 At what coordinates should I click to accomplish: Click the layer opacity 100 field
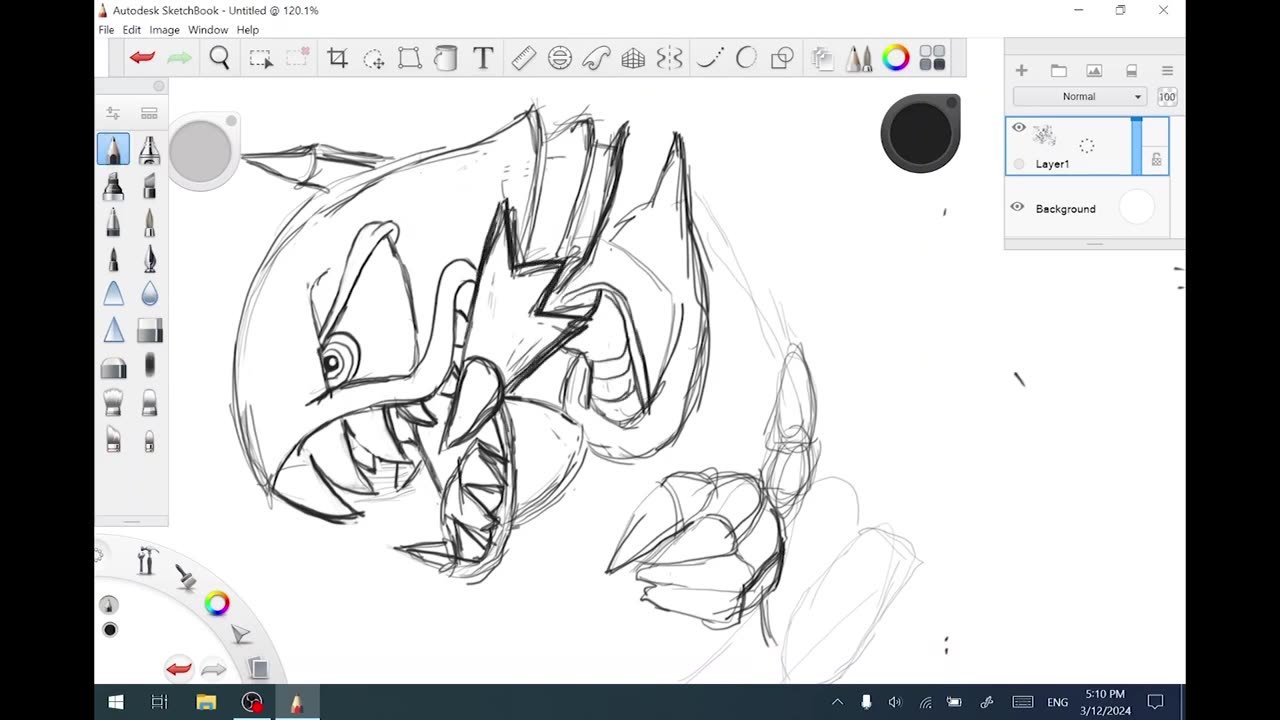[1167, 96]
